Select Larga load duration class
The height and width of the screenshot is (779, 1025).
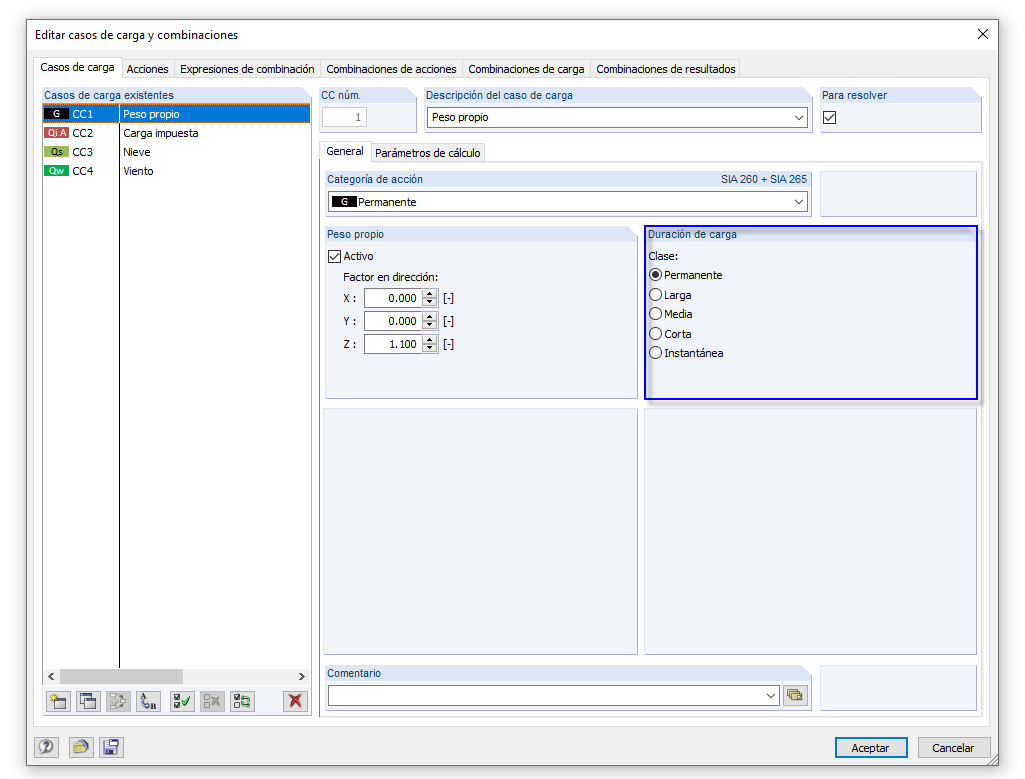[x=656, y=295]
